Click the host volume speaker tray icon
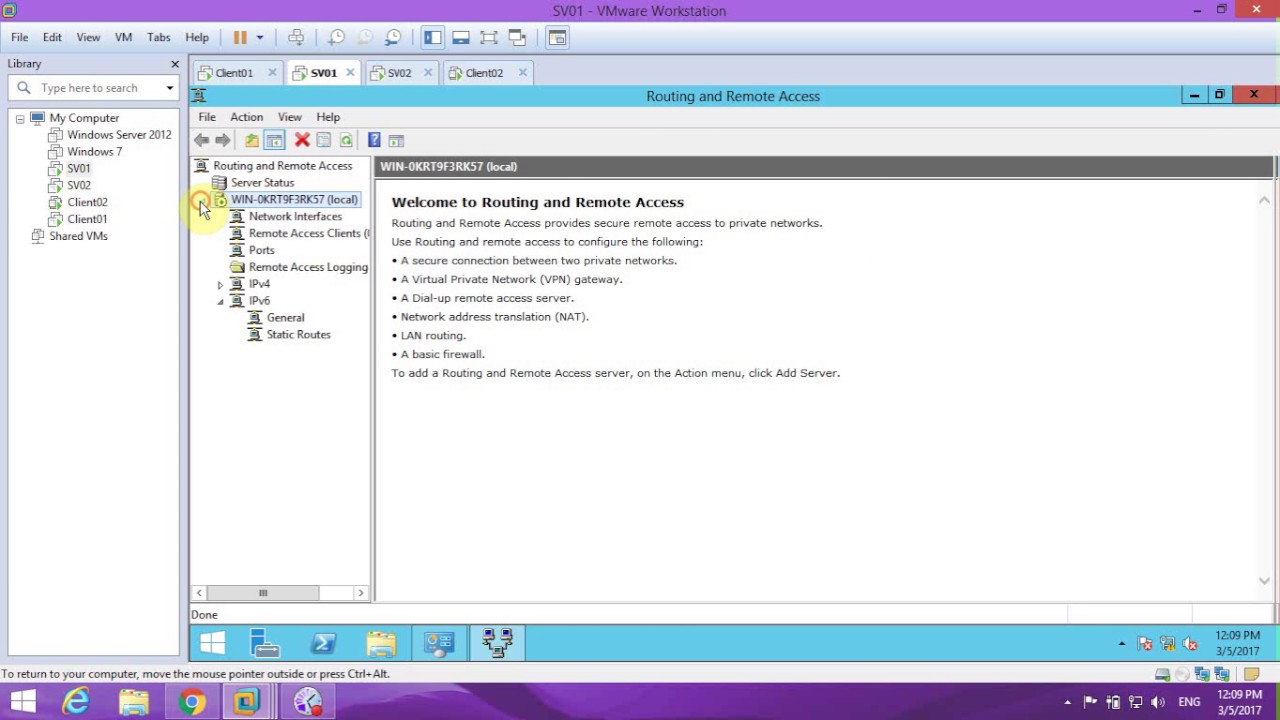The height and width of the screenshot is (720, 1280). pyautogui.click(x=1159, y=702)
